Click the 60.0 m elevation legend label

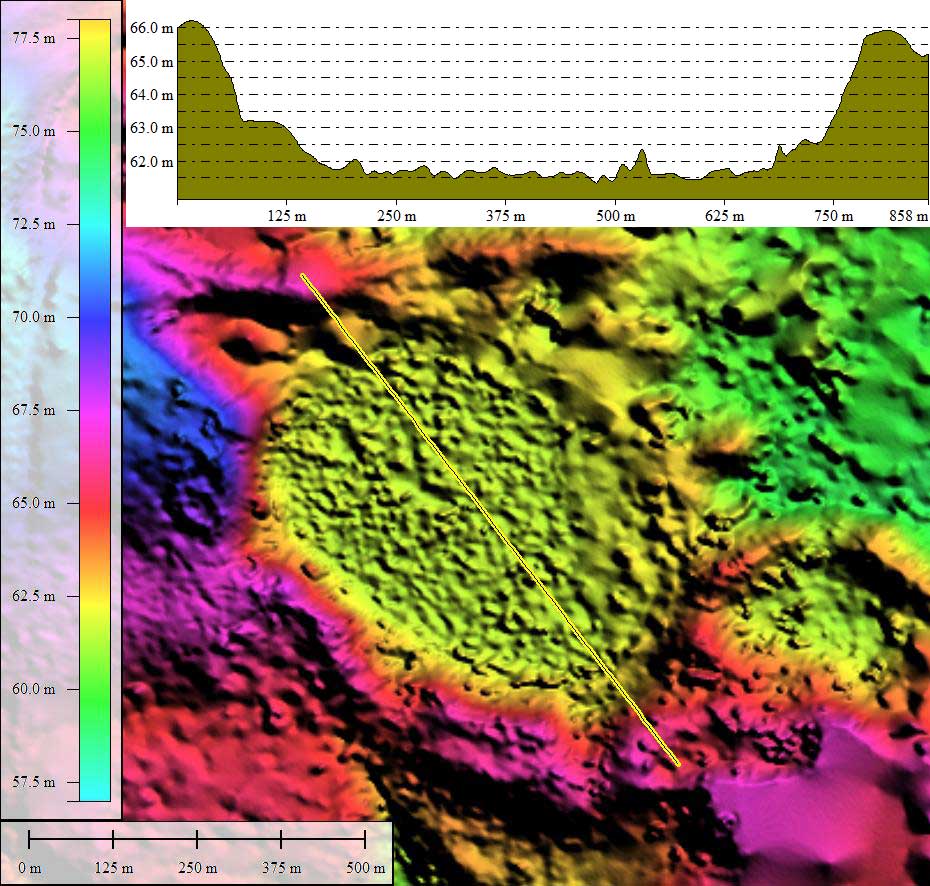click(34, 689)
